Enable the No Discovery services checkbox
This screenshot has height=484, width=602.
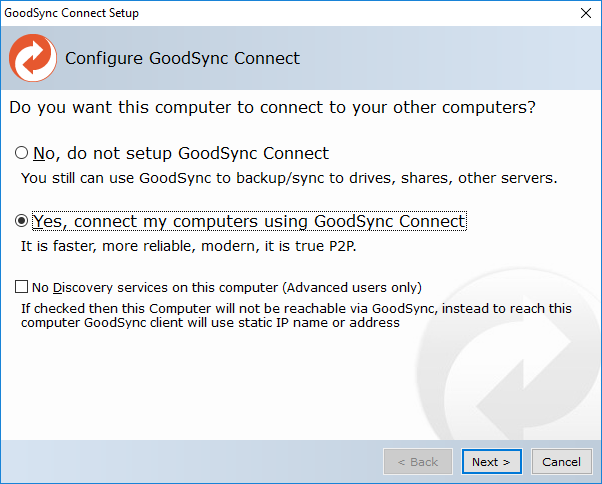tap(22, 287)
